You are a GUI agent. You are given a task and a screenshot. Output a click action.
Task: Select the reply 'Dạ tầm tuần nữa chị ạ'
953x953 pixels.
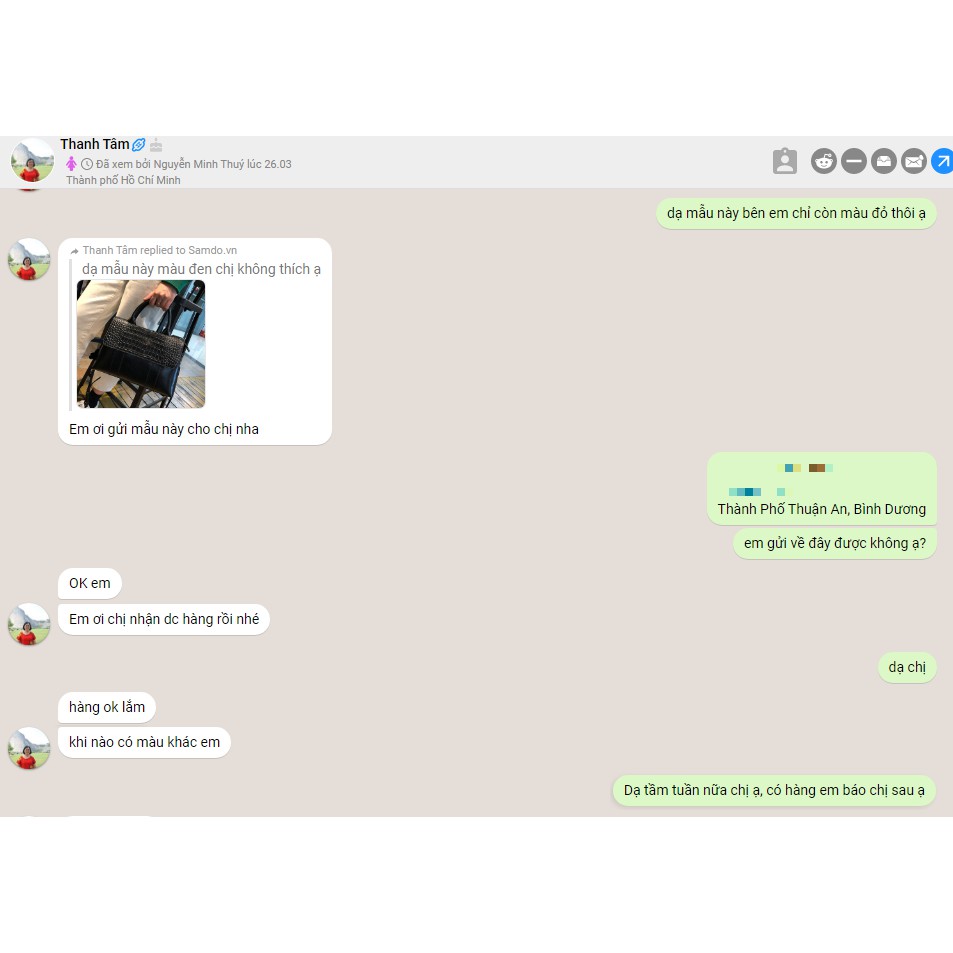(774, 790)
